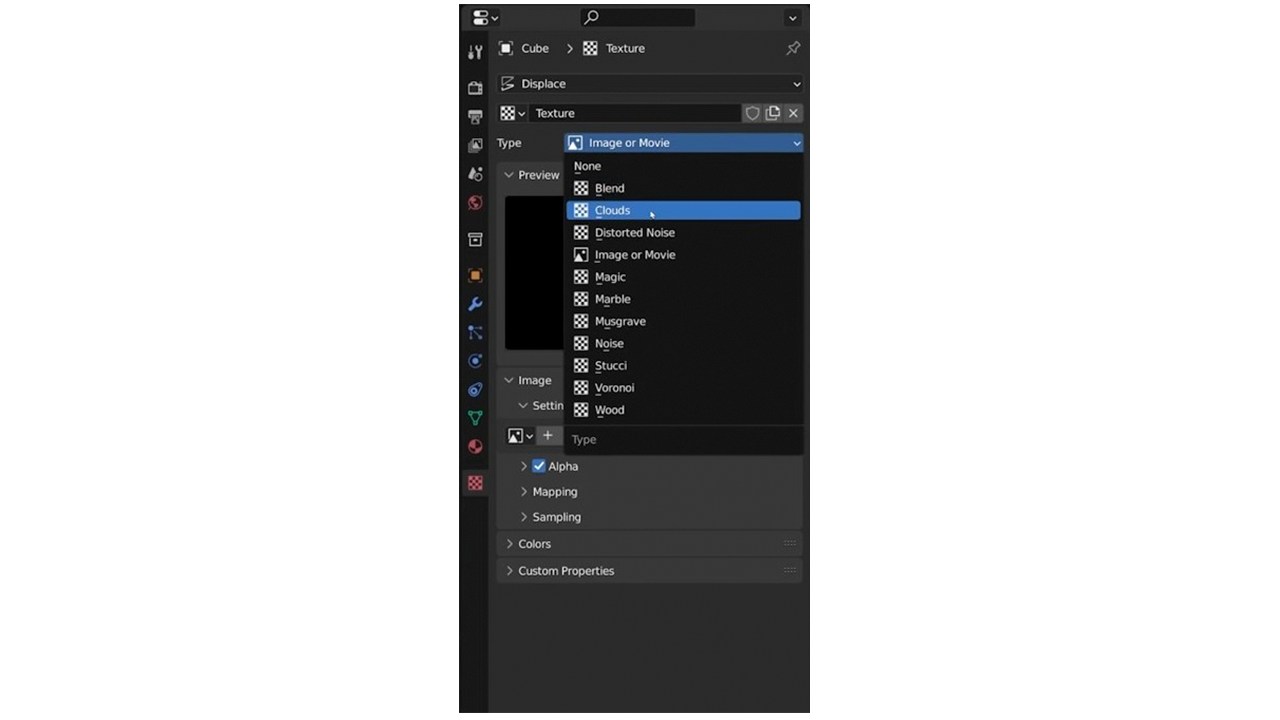Select Noise texture type

click(x=684, y=343)
